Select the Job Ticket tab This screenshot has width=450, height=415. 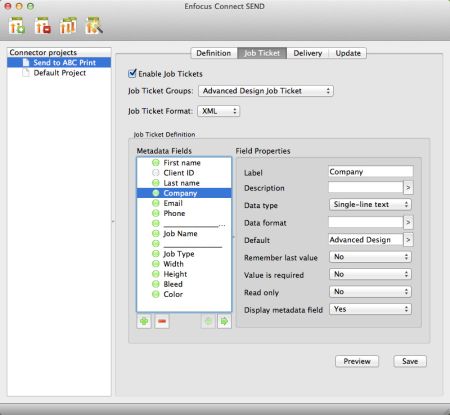click(x=262, y=53)
